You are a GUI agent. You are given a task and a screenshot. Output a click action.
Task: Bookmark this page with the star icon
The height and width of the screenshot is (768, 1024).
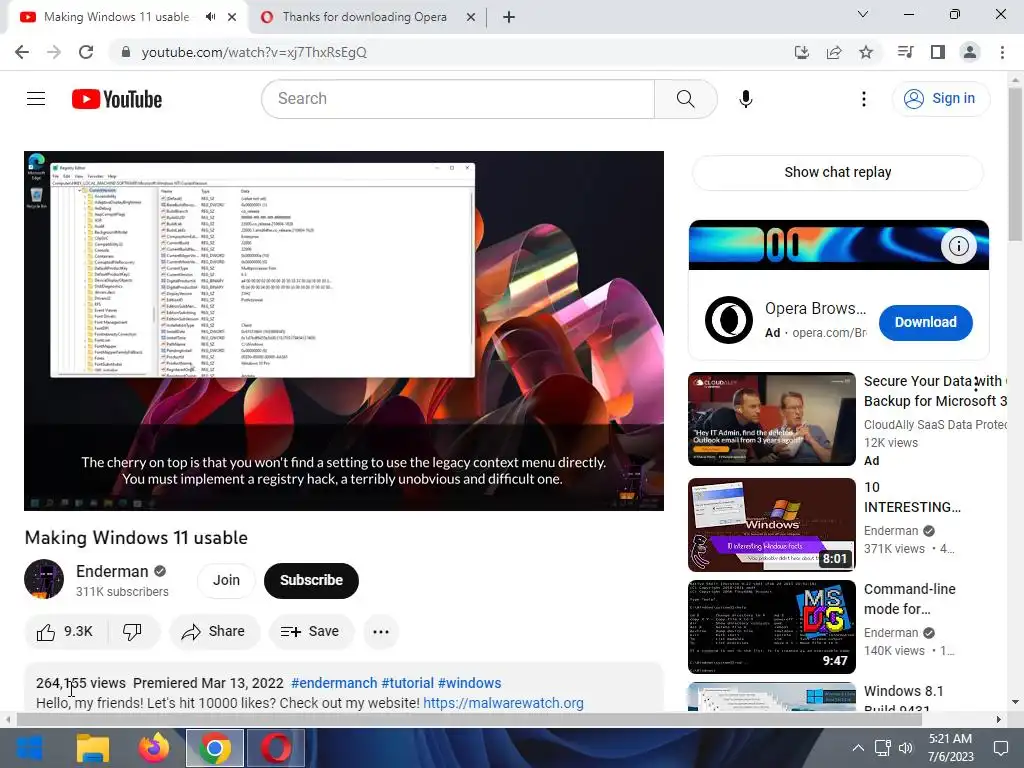pyautogui.click(x=866, y=52)
